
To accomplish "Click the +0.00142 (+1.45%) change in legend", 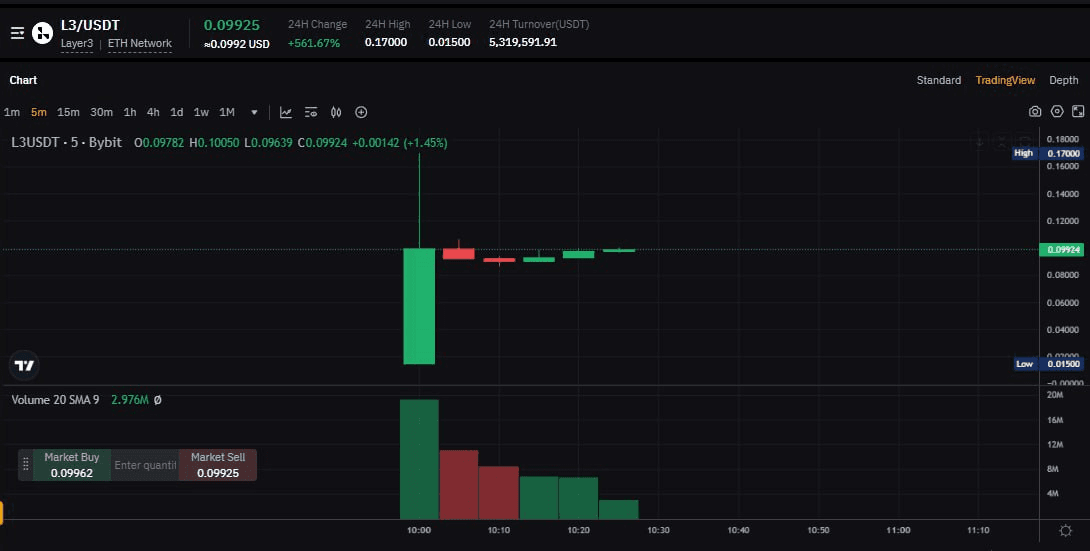I will 400,142.
